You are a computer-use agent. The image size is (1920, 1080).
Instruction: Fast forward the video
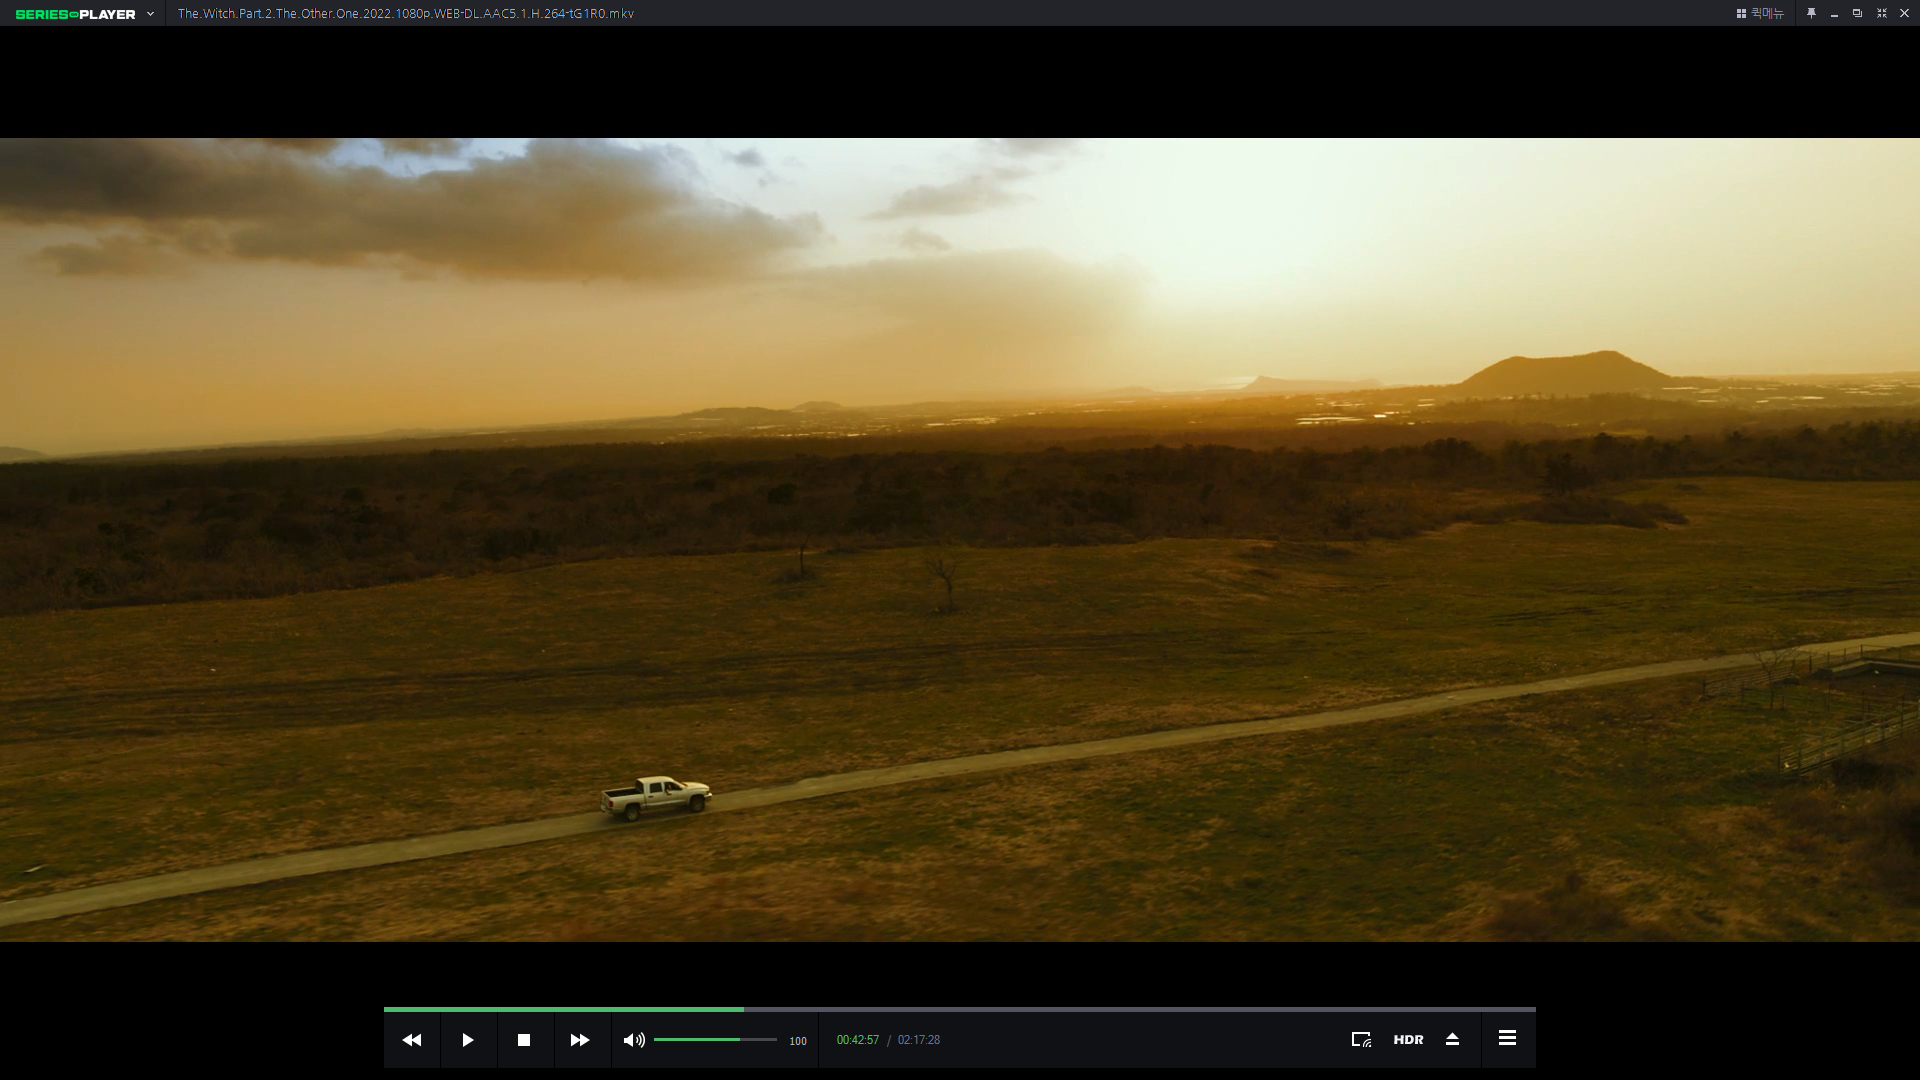580,1040
